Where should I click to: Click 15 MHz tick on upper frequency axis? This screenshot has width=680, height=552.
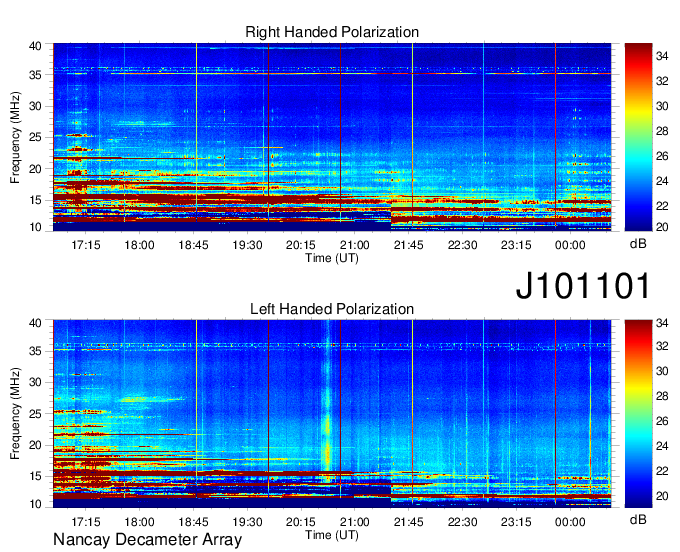click(35, 200)
